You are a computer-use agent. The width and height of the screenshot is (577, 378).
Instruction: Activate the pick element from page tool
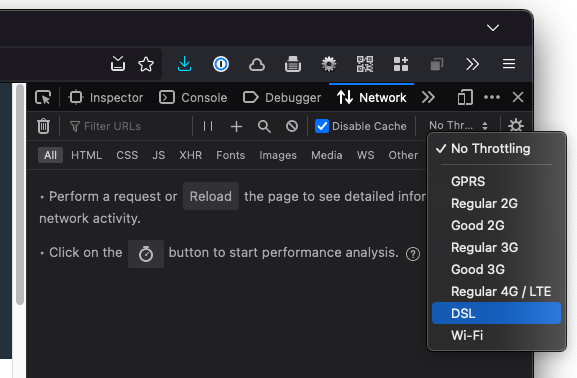coord(43,98)
